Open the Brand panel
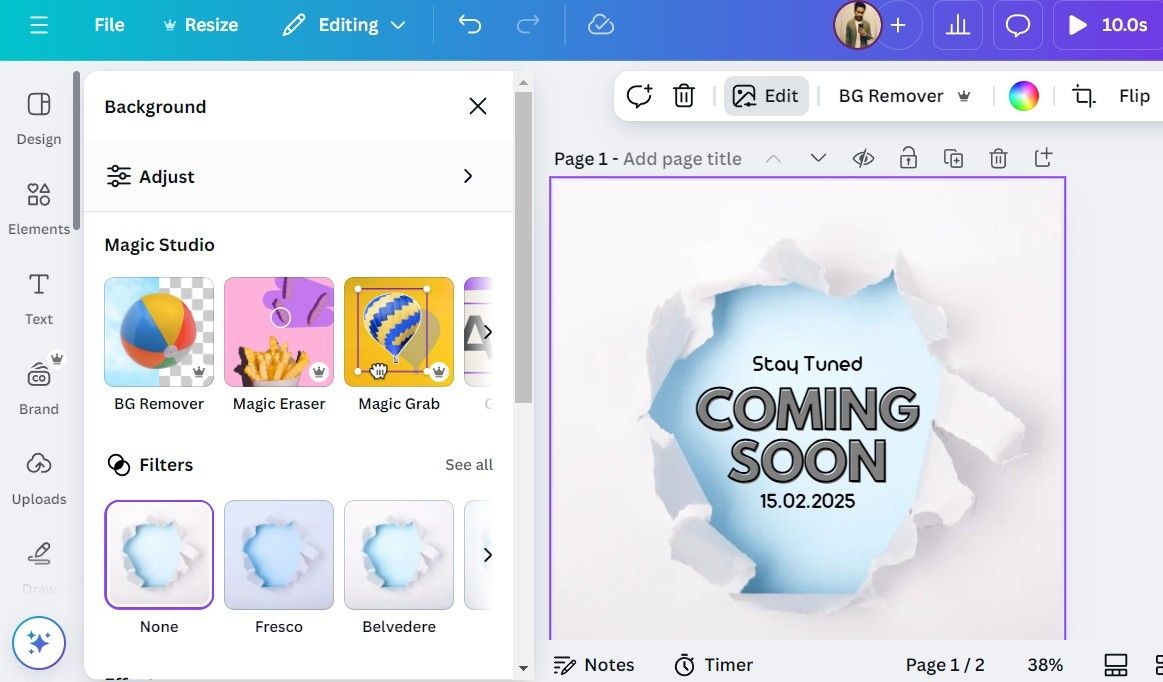1163x682 pixels. [38, 385]
